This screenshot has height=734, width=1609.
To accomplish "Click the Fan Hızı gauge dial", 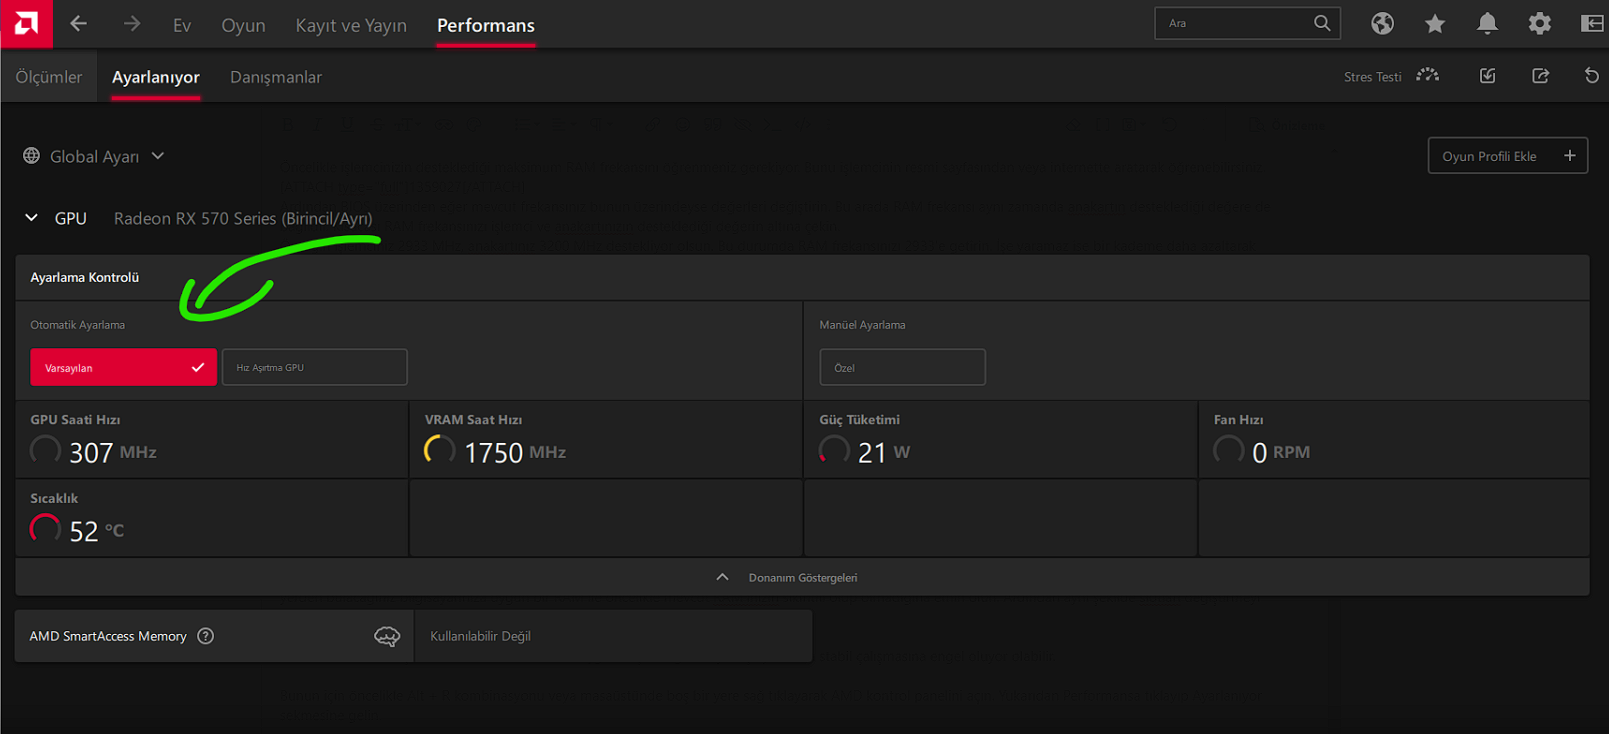I will pos(1229,450).
